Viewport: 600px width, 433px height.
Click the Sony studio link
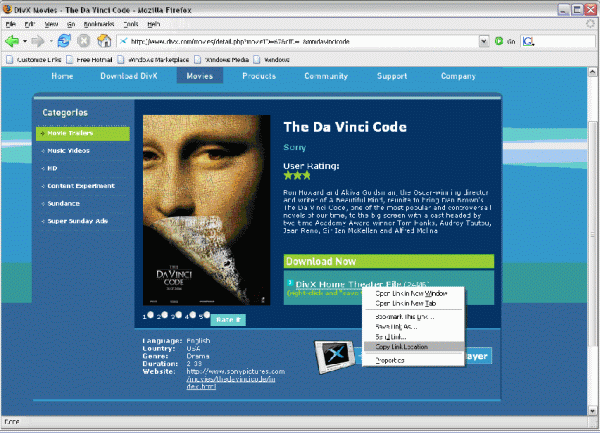[295, 147]
